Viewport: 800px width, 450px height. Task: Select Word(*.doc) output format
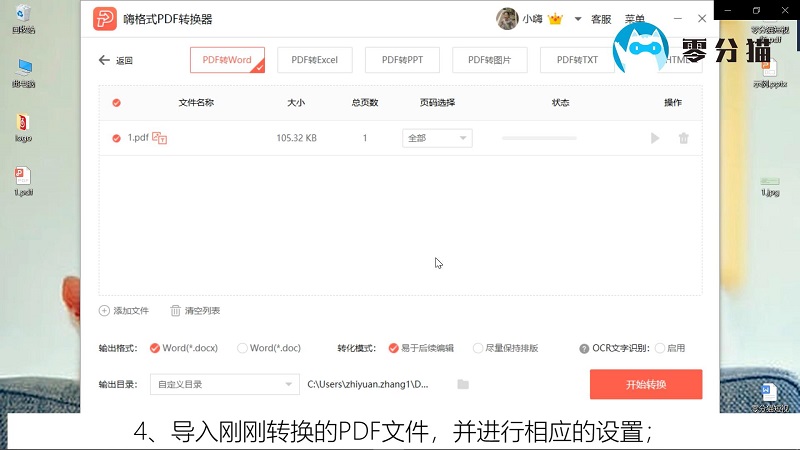coord(269,348)
